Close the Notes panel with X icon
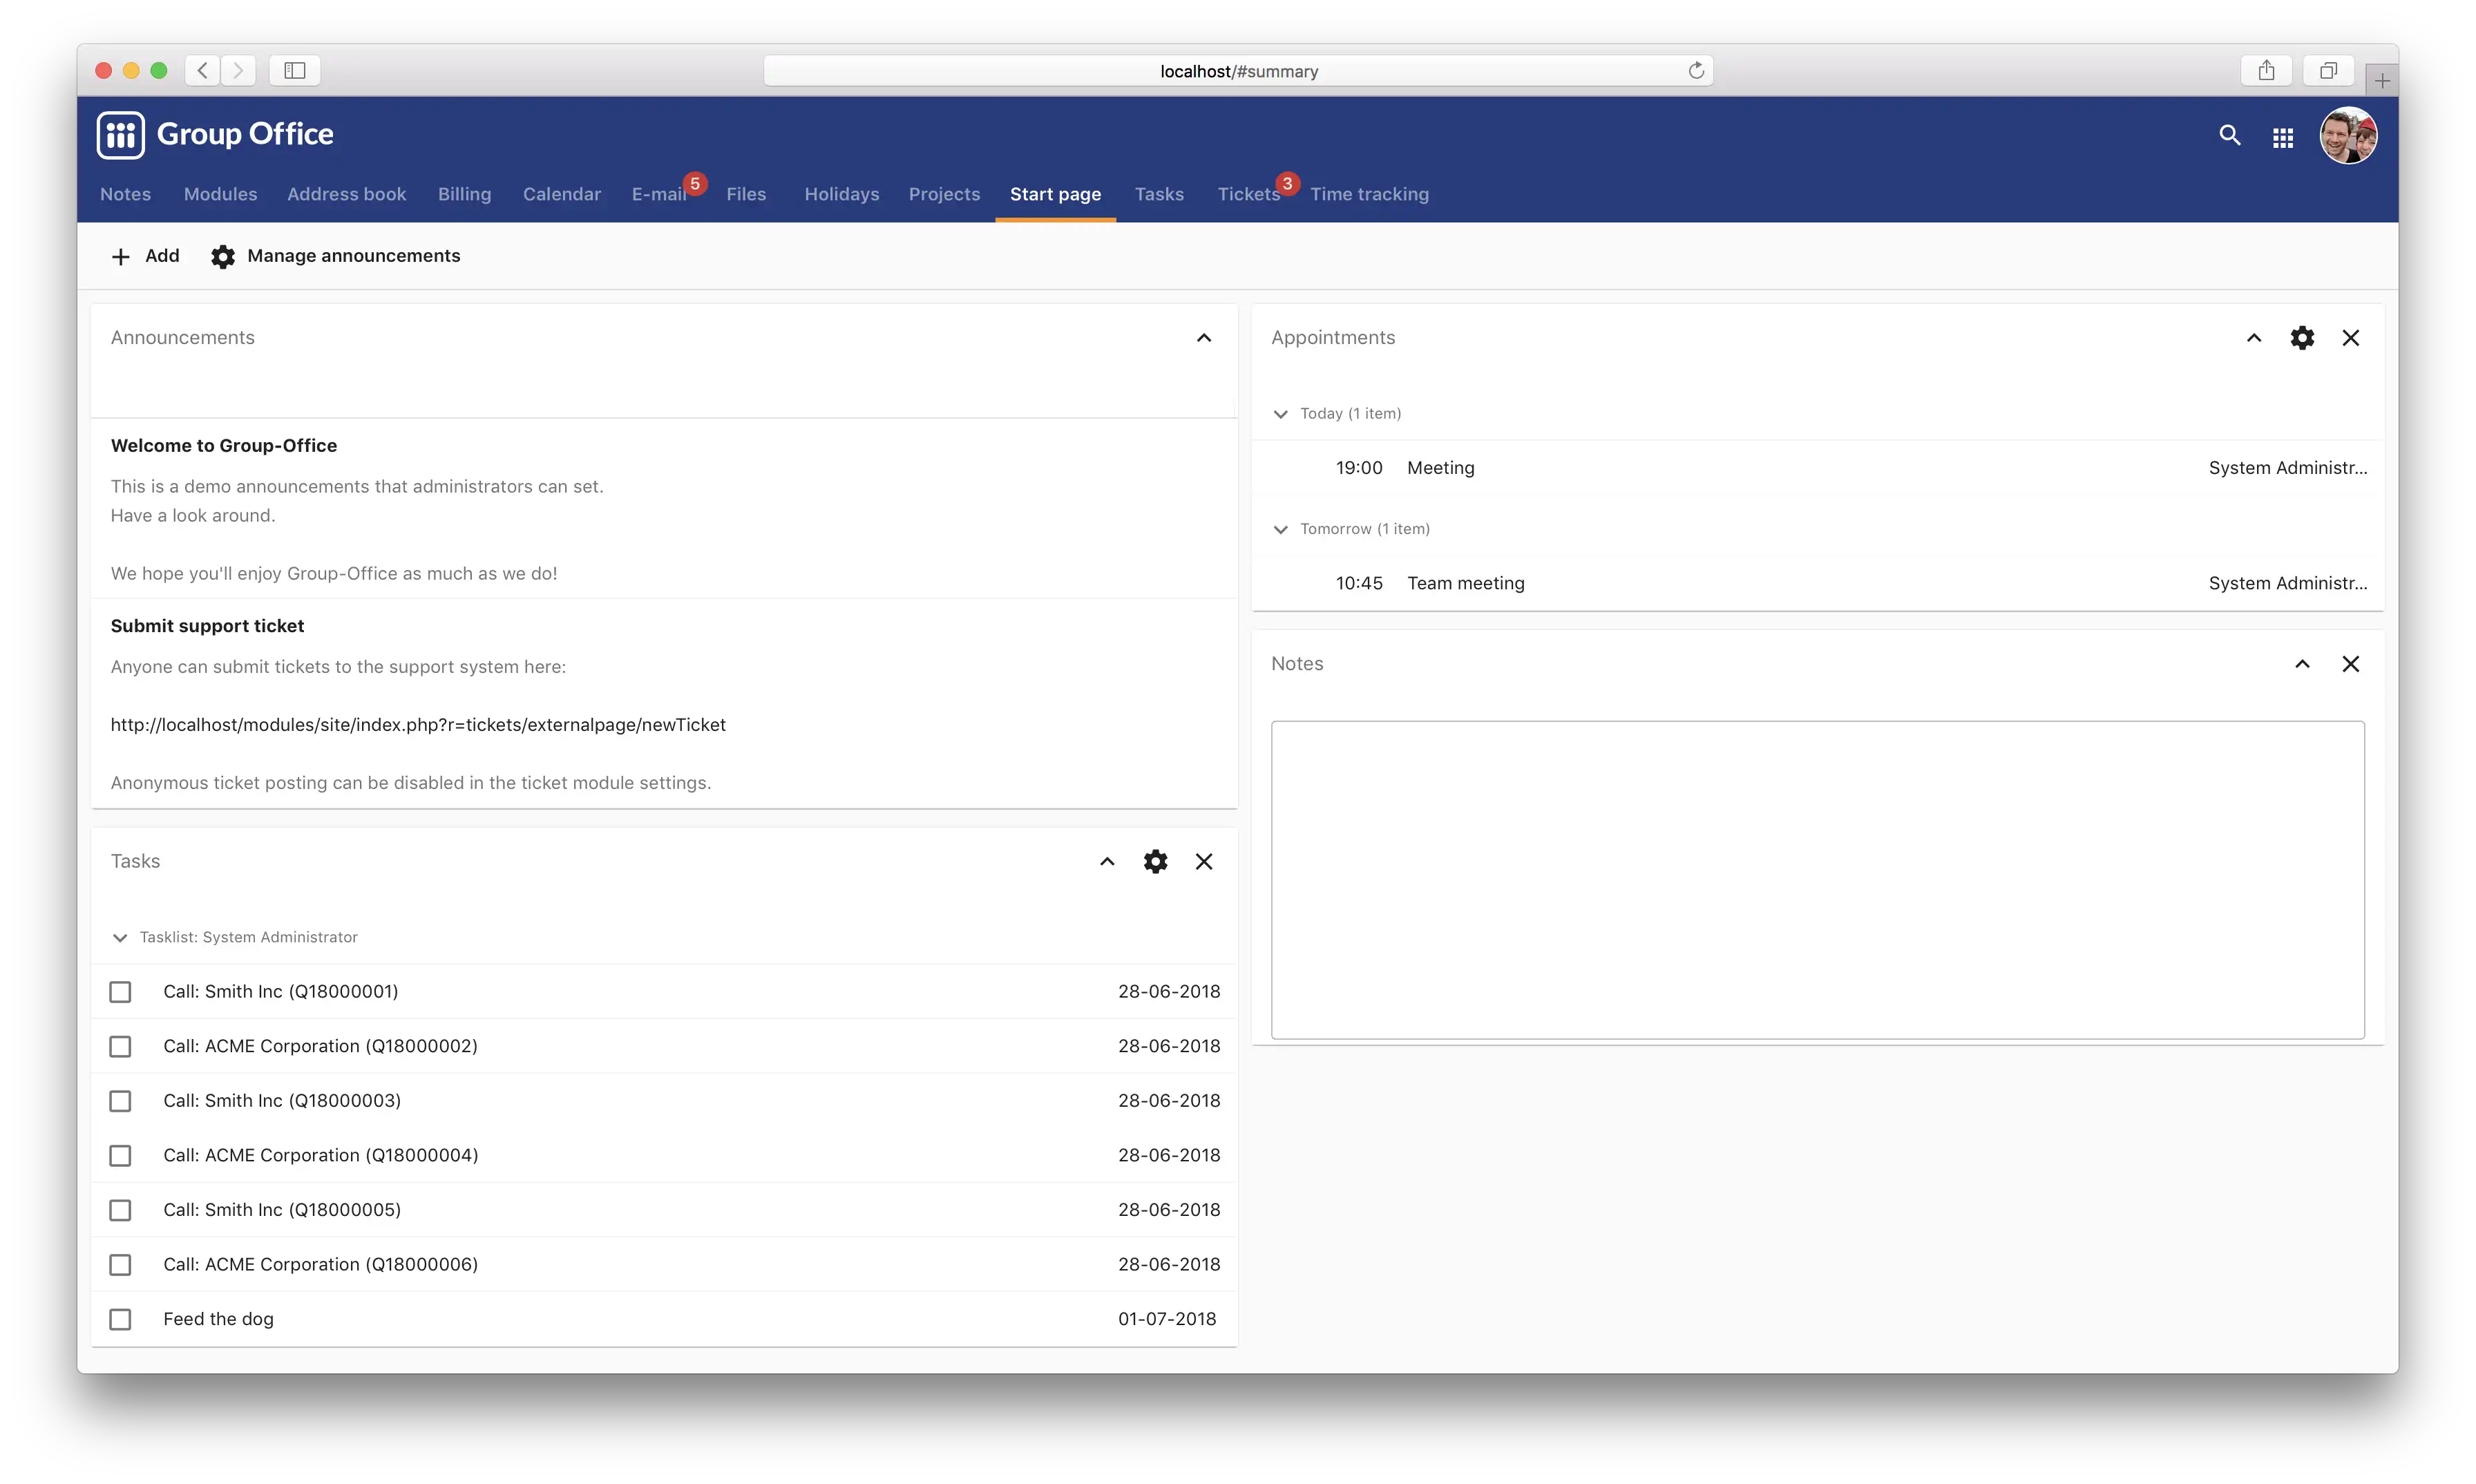 click(2350, 663)
